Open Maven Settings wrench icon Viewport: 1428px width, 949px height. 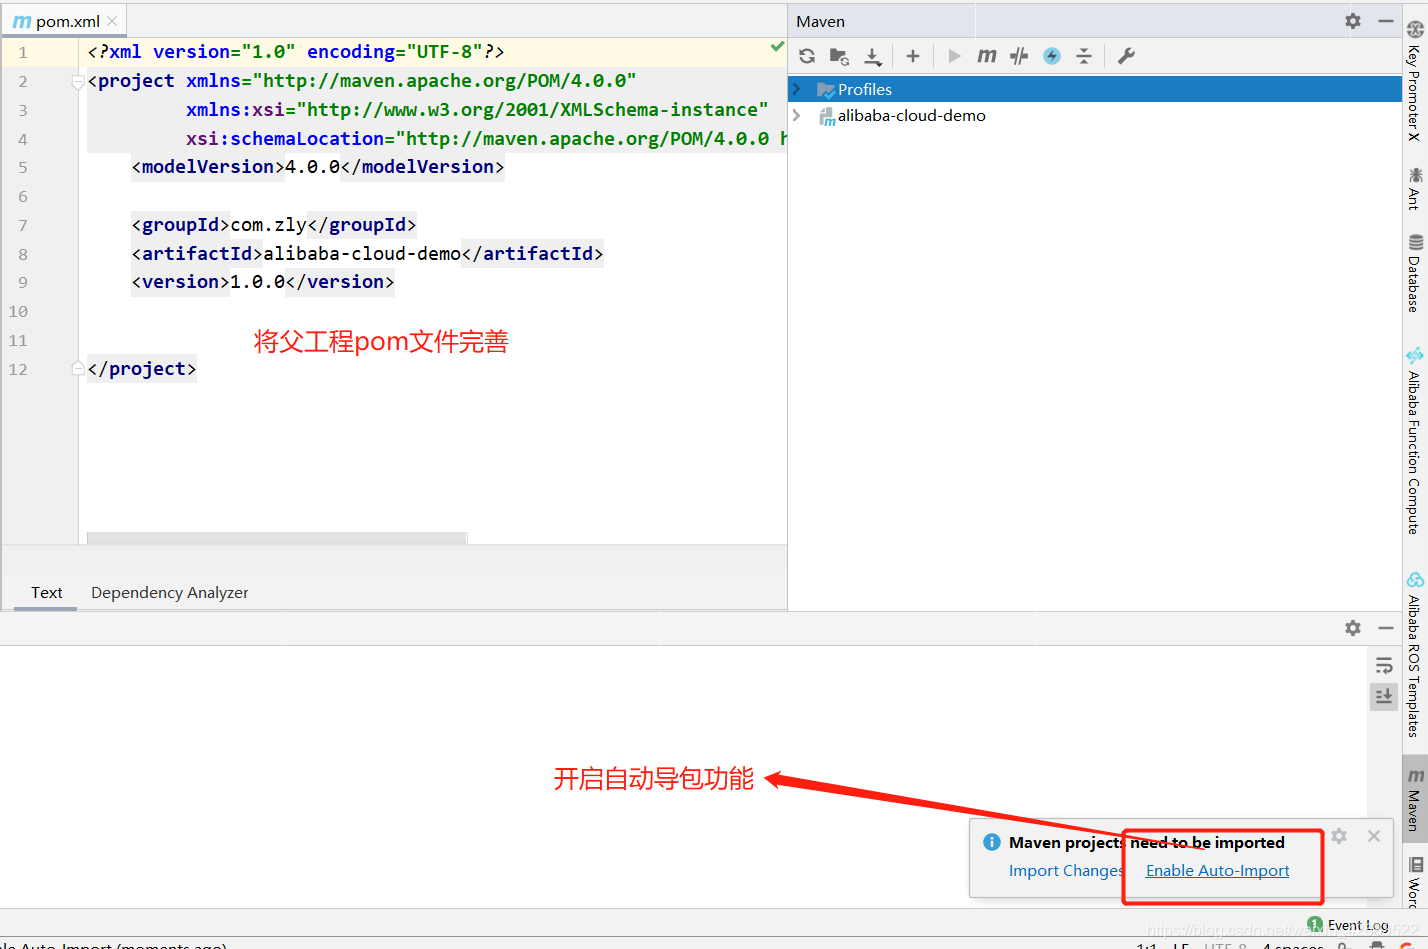[x=1126, y=56]
